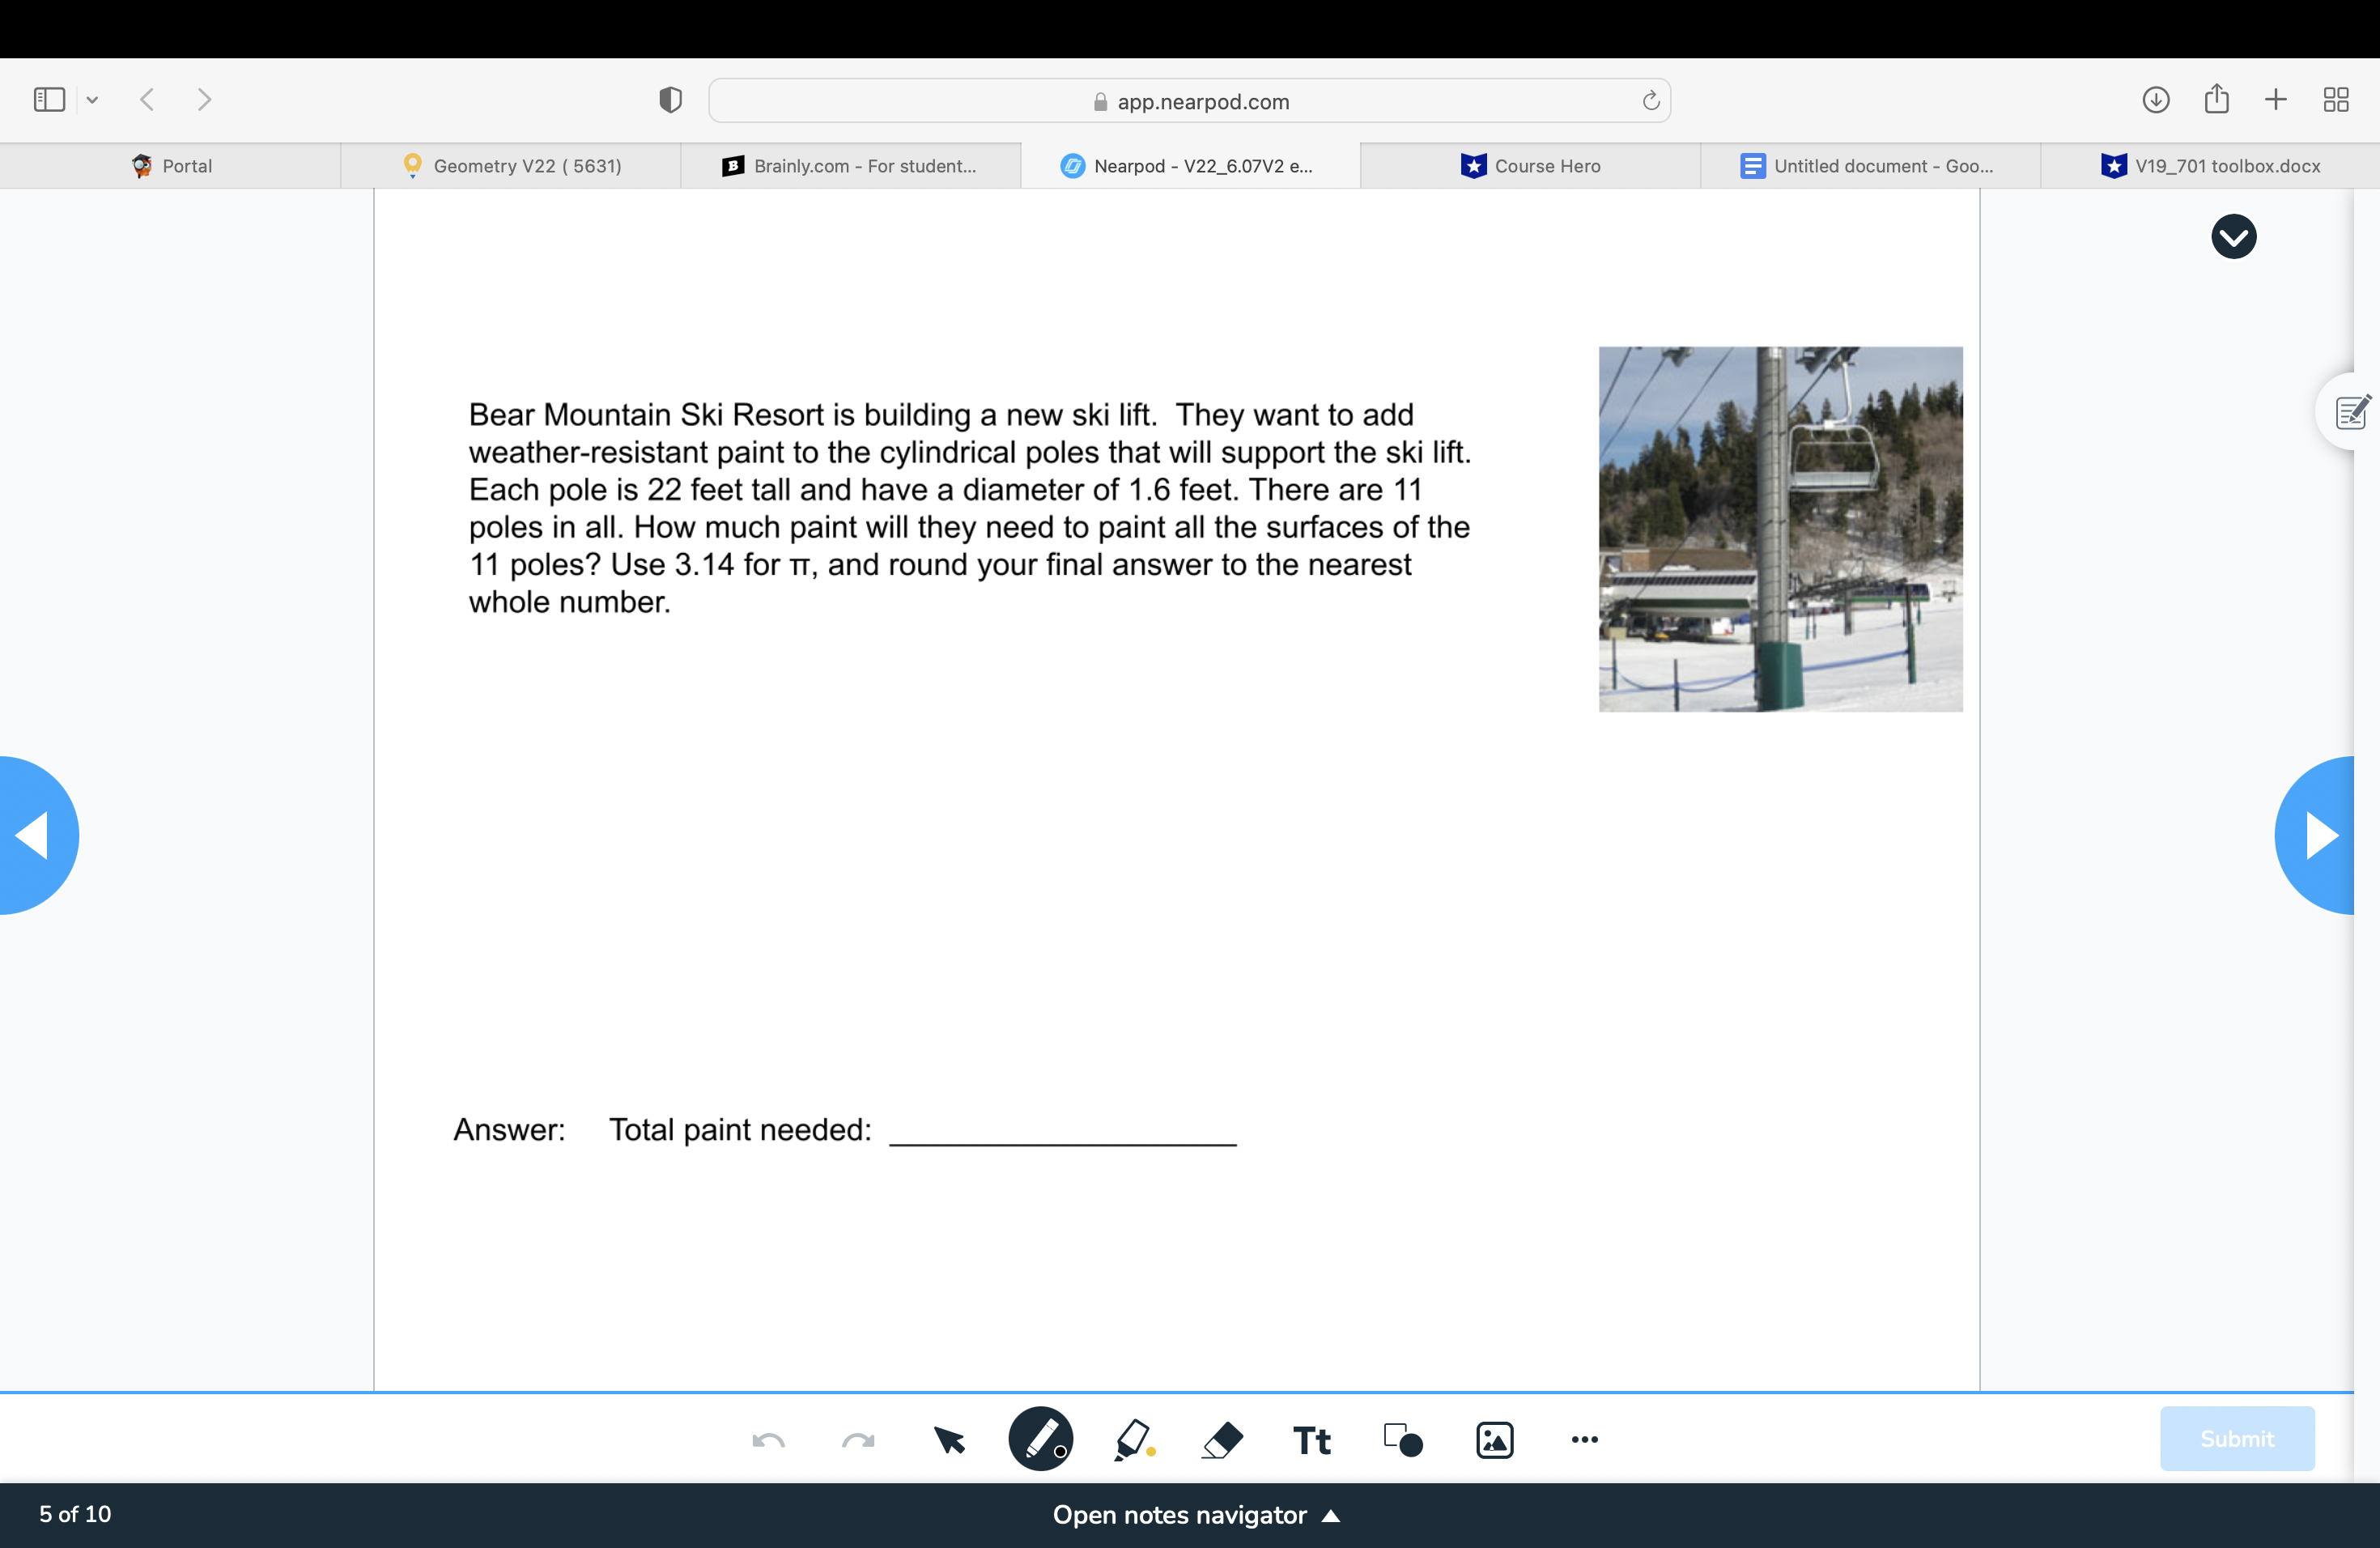Select the Pen drawing tool
2380x1548 pixels.
pos(1041,1439)
